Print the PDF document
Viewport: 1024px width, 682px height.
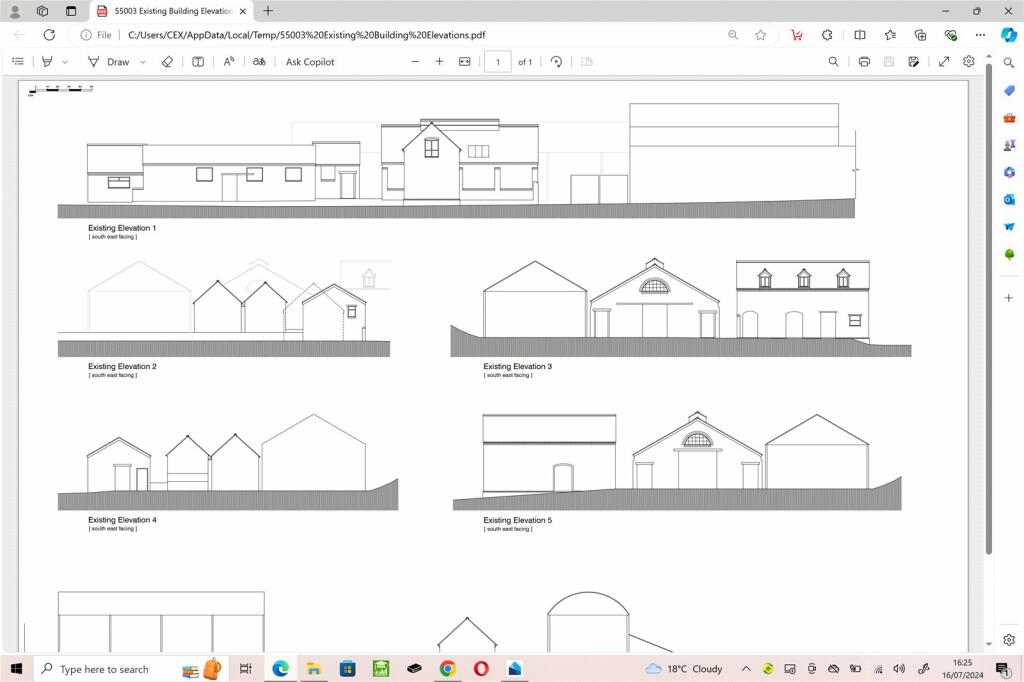(864, 62)
